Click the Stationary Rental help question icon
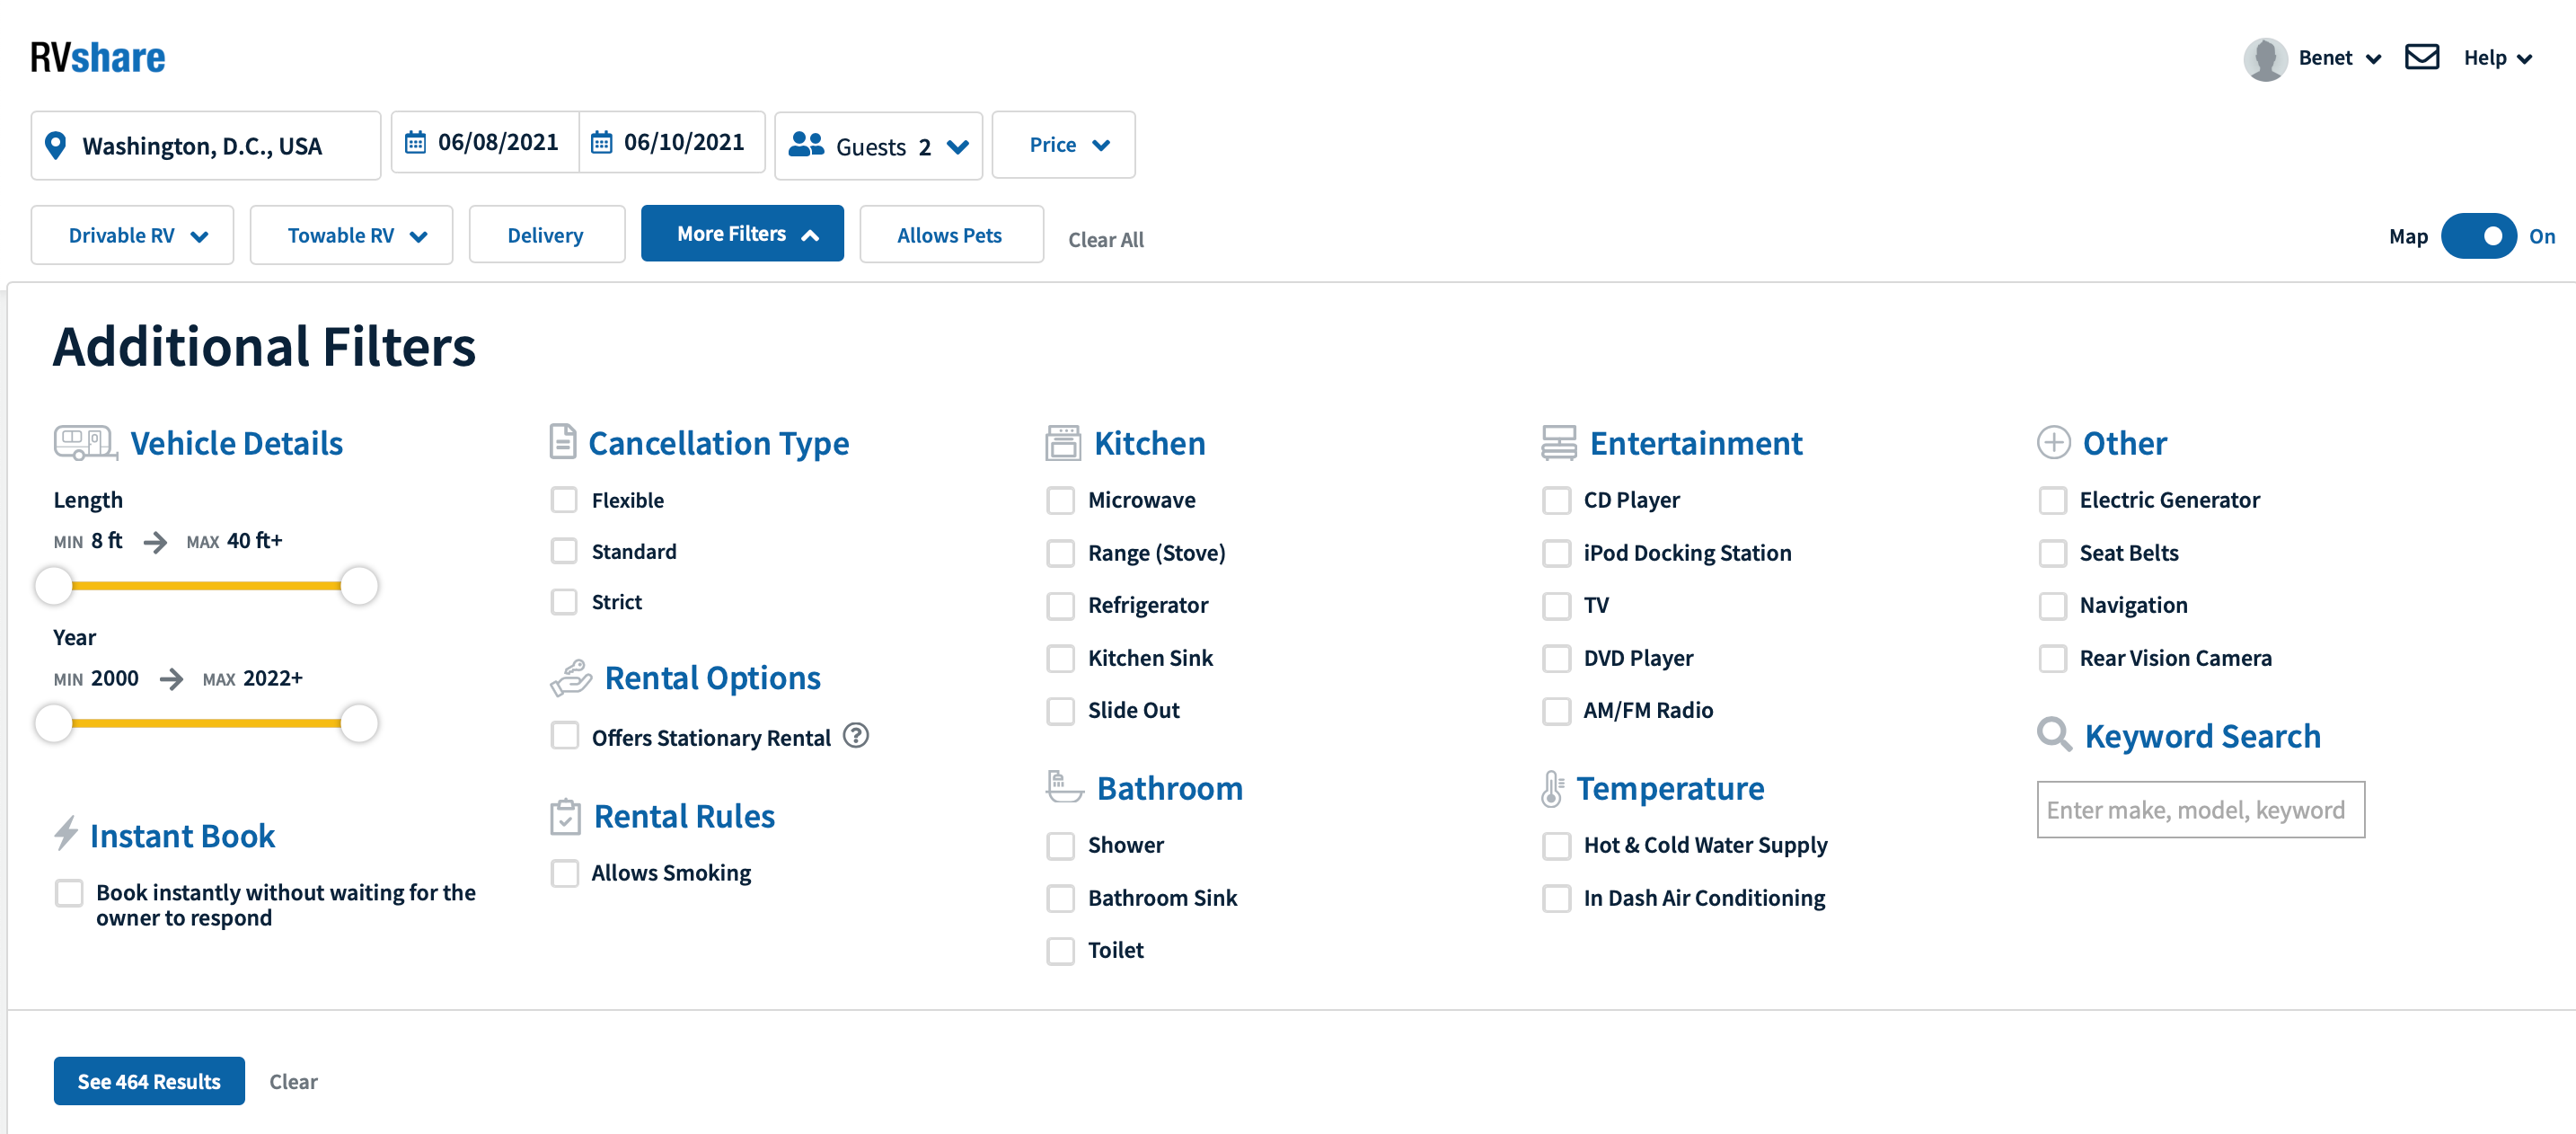 855,736
